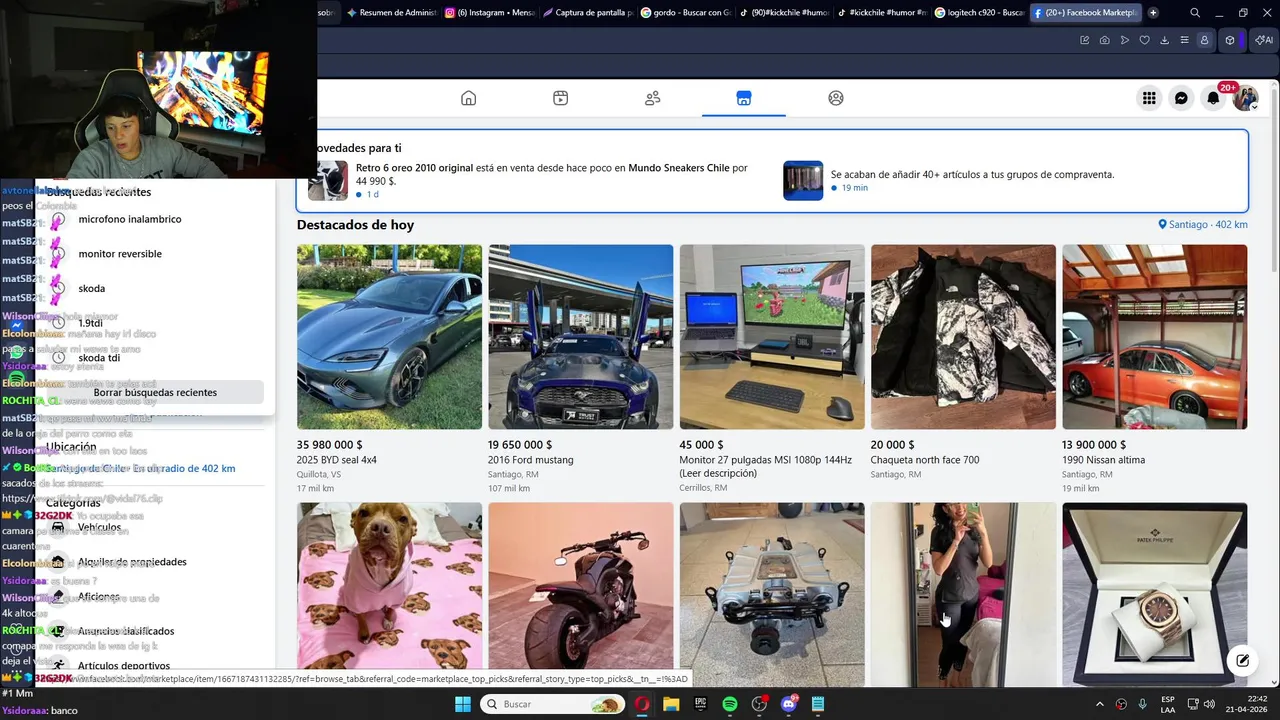Click the taskbar Buscar search box
This screenshot has width=1280, height=720.
(553, 704)
